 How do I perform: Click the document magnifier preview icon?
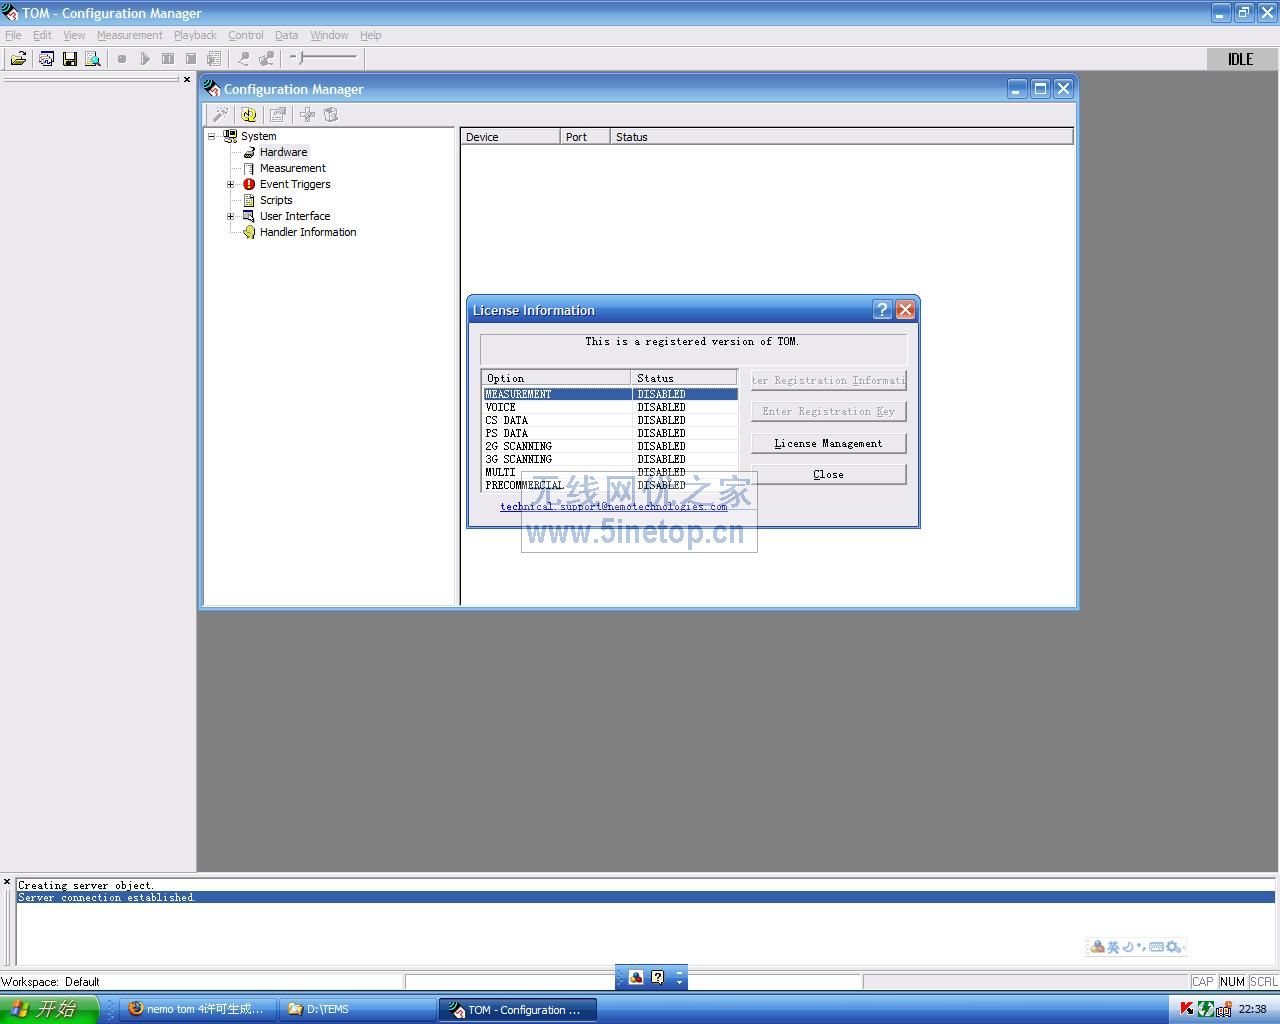coord(93,59)
